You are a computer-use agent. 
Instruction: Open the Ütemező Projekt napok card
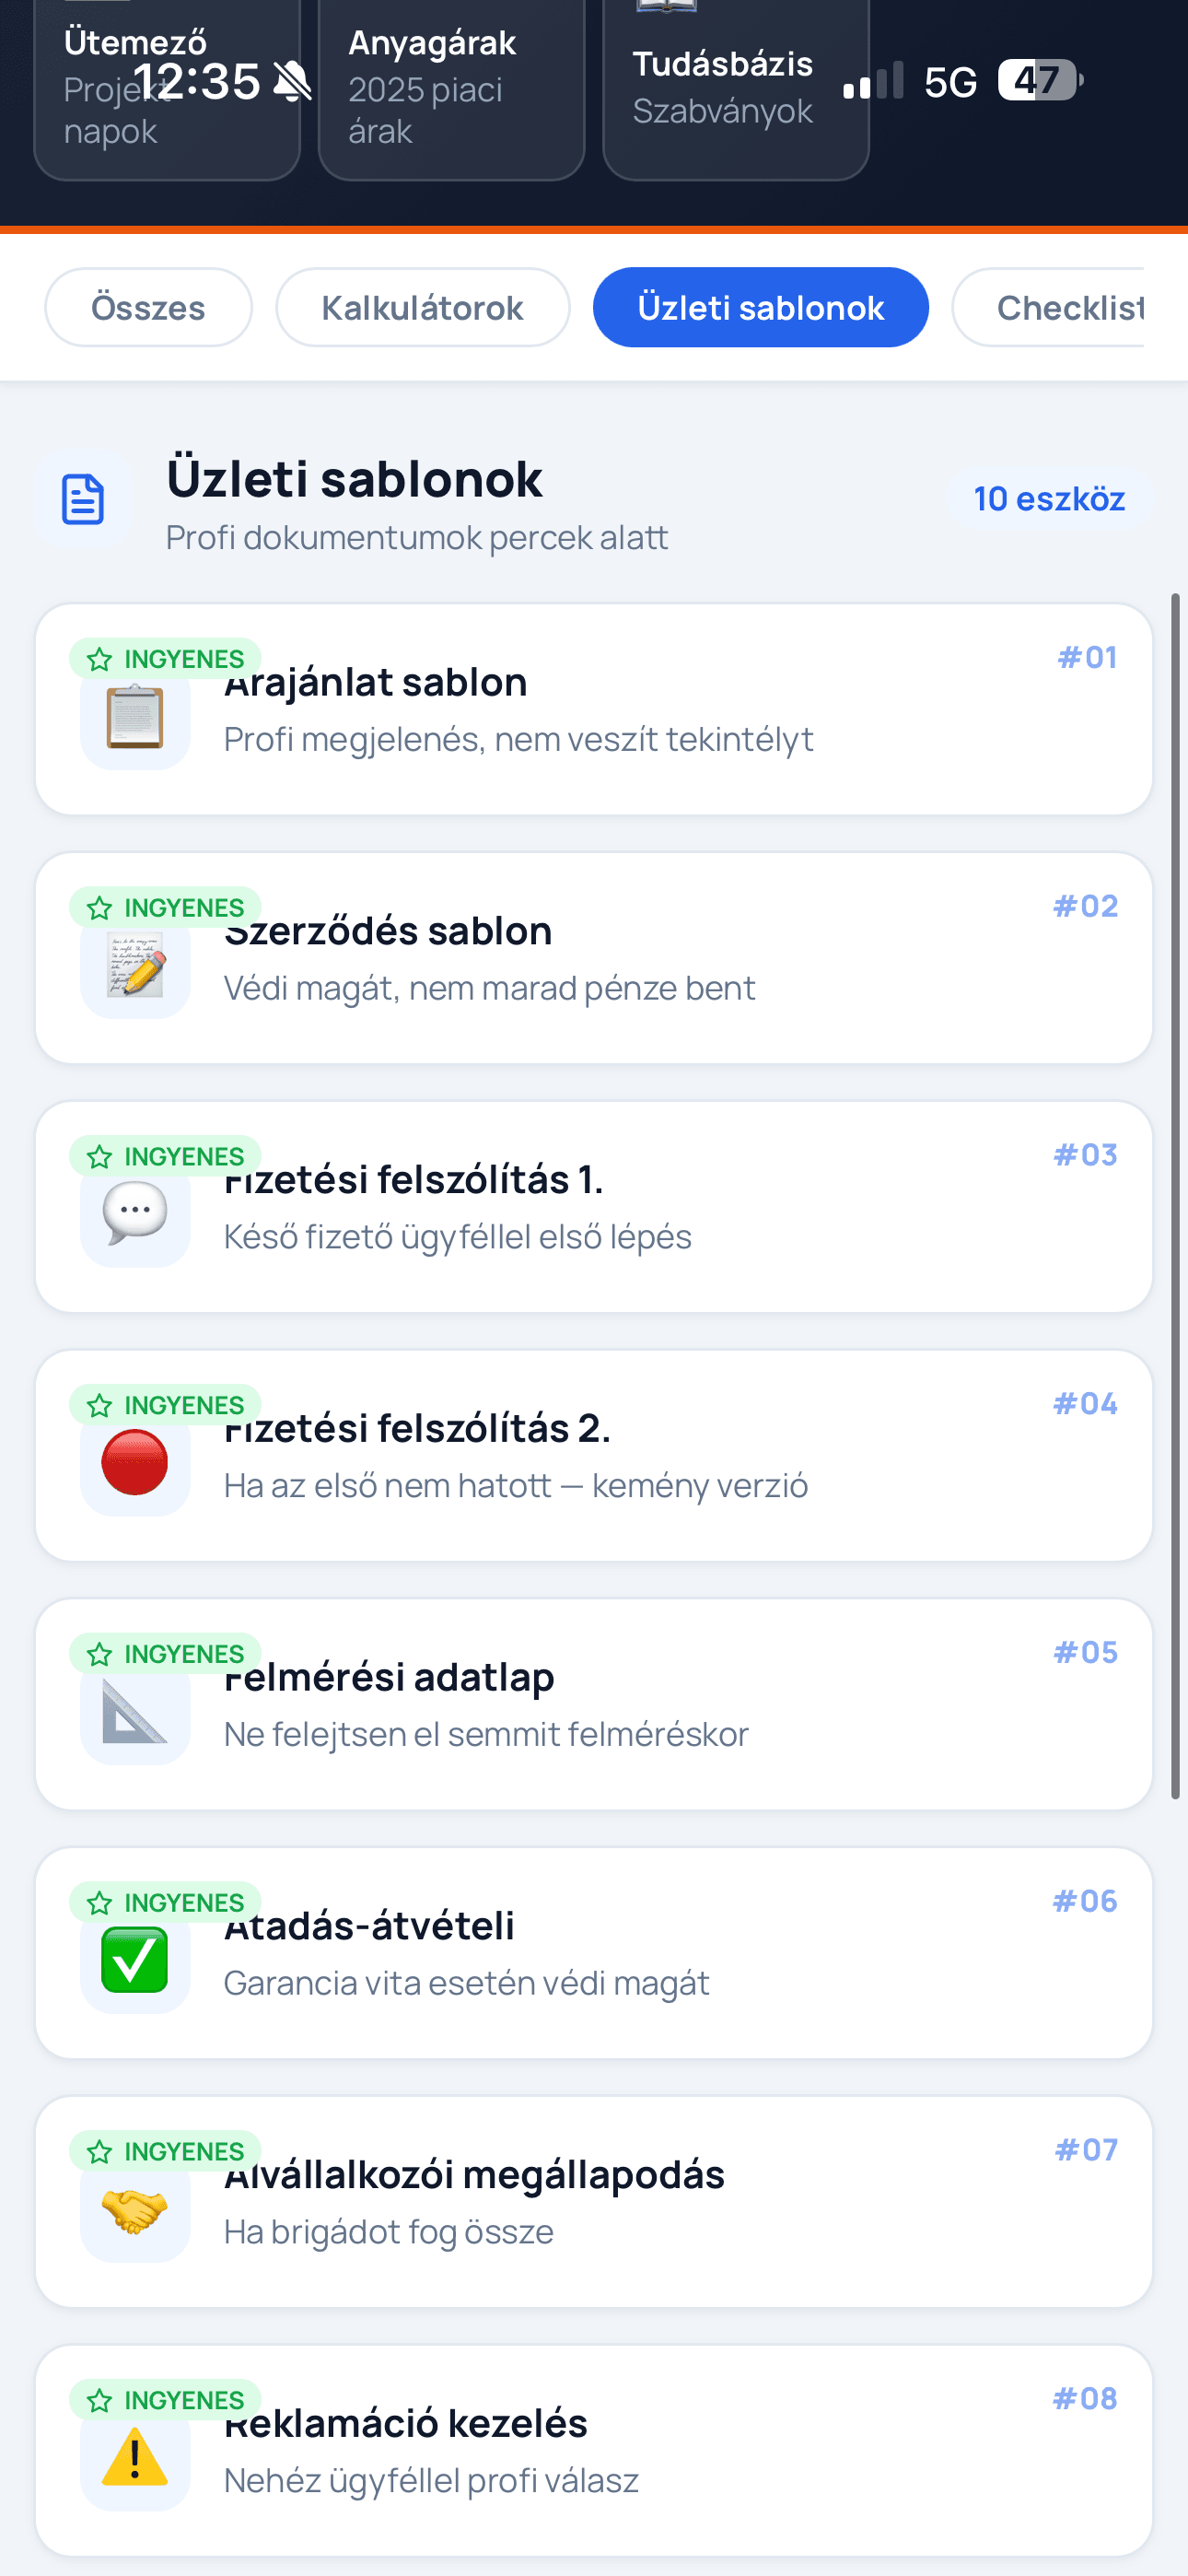point(167,88)
